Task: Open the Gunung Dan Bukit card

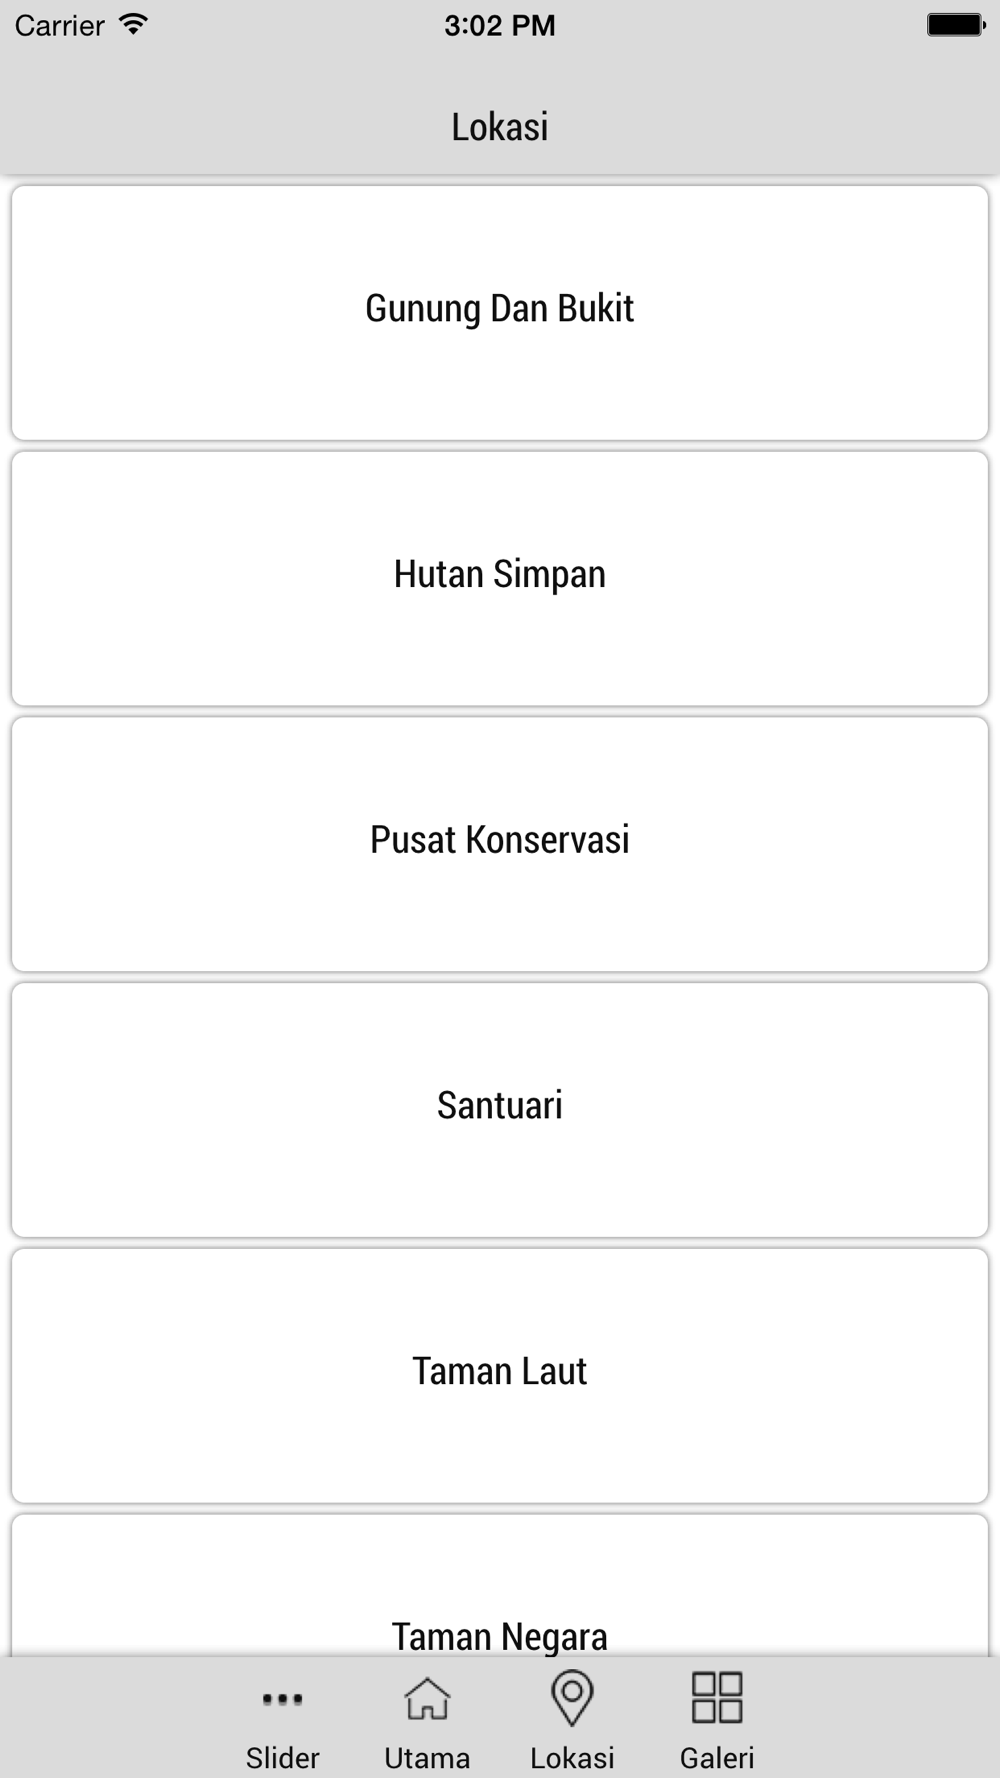Action: click(500, 313)
